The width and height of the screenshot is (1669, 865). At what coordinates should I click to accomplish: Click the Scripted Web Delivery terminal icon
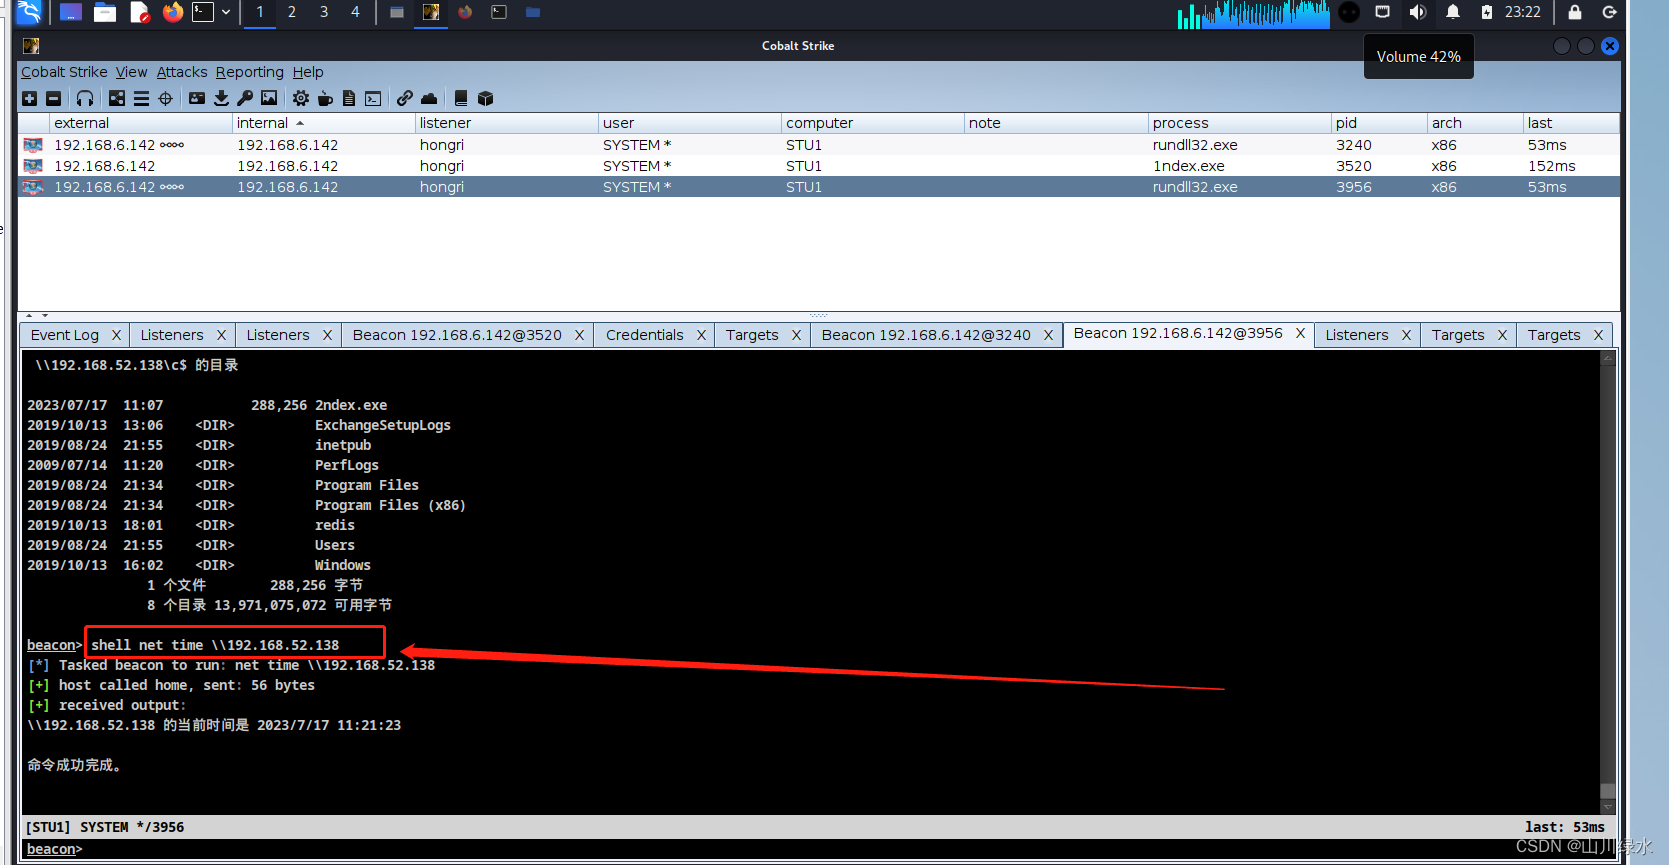click(x=373, y=98)
